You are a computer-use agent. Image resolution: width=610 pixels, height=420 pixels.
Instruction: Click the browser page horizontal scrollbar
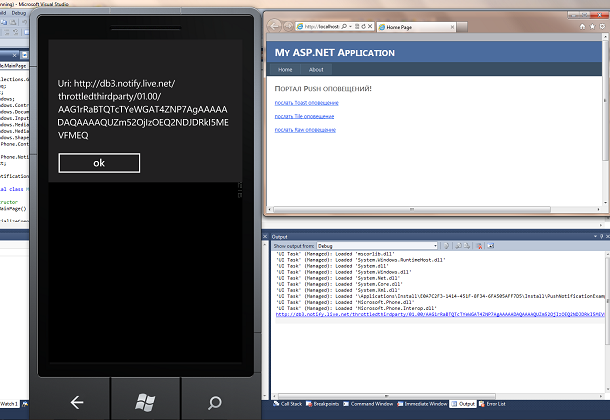point(412,209)
